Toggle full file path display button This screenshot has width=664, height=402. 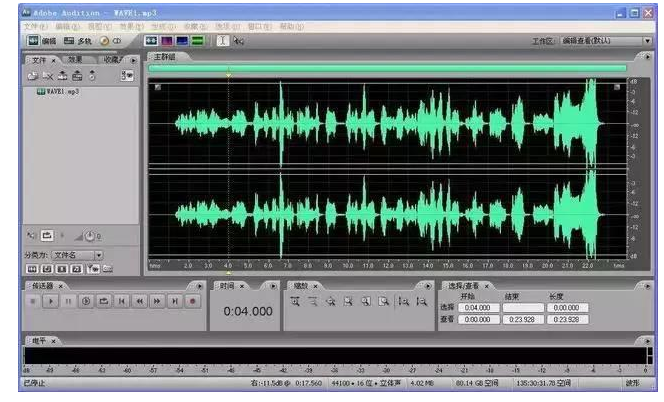108,269
